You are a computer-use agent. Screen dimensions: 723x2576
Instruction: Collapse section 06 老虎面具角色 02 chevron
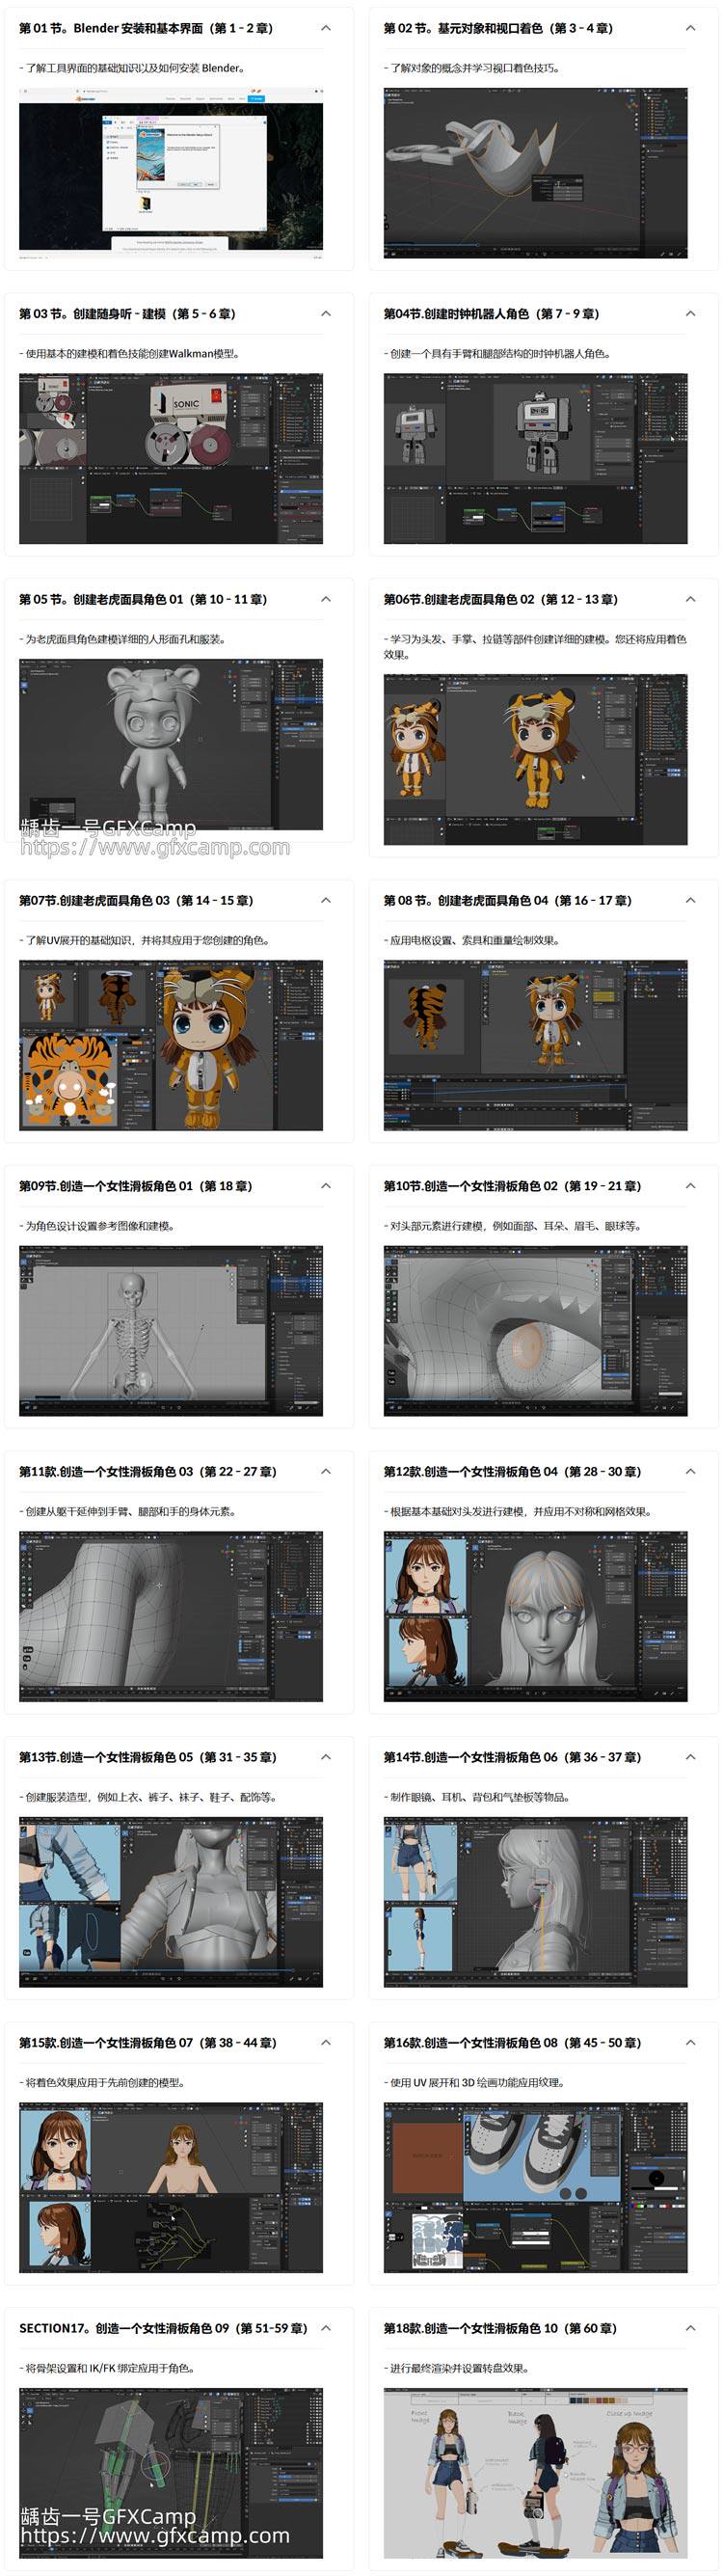(690, 600)
